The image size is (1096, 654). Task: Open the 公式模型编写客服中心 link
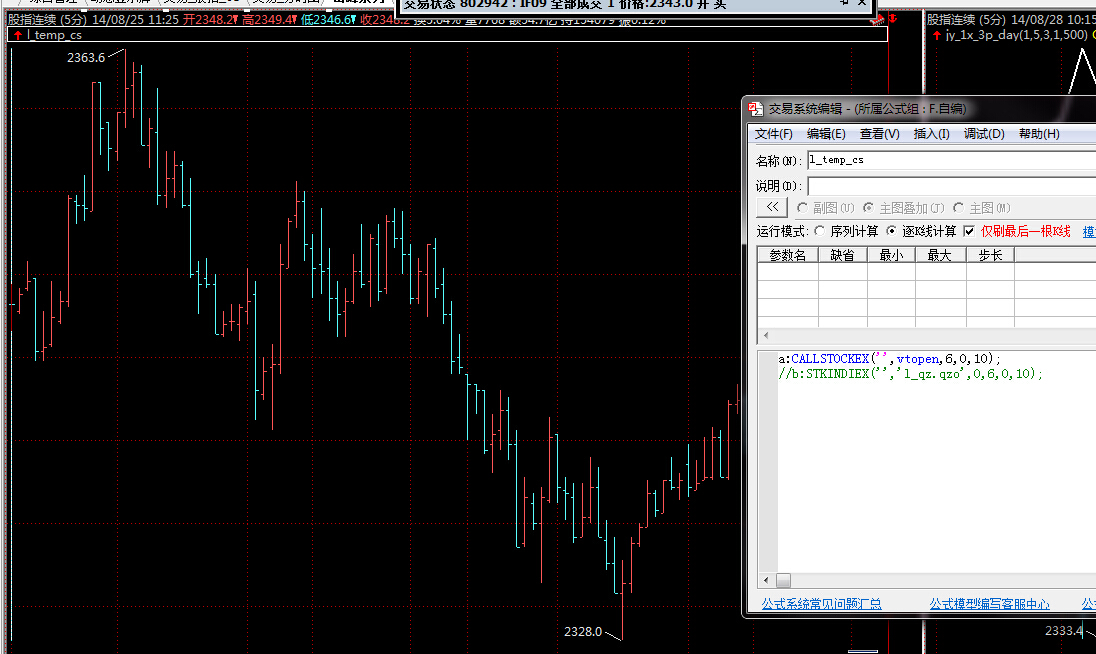pyautogui.click(x=989, y=603)
